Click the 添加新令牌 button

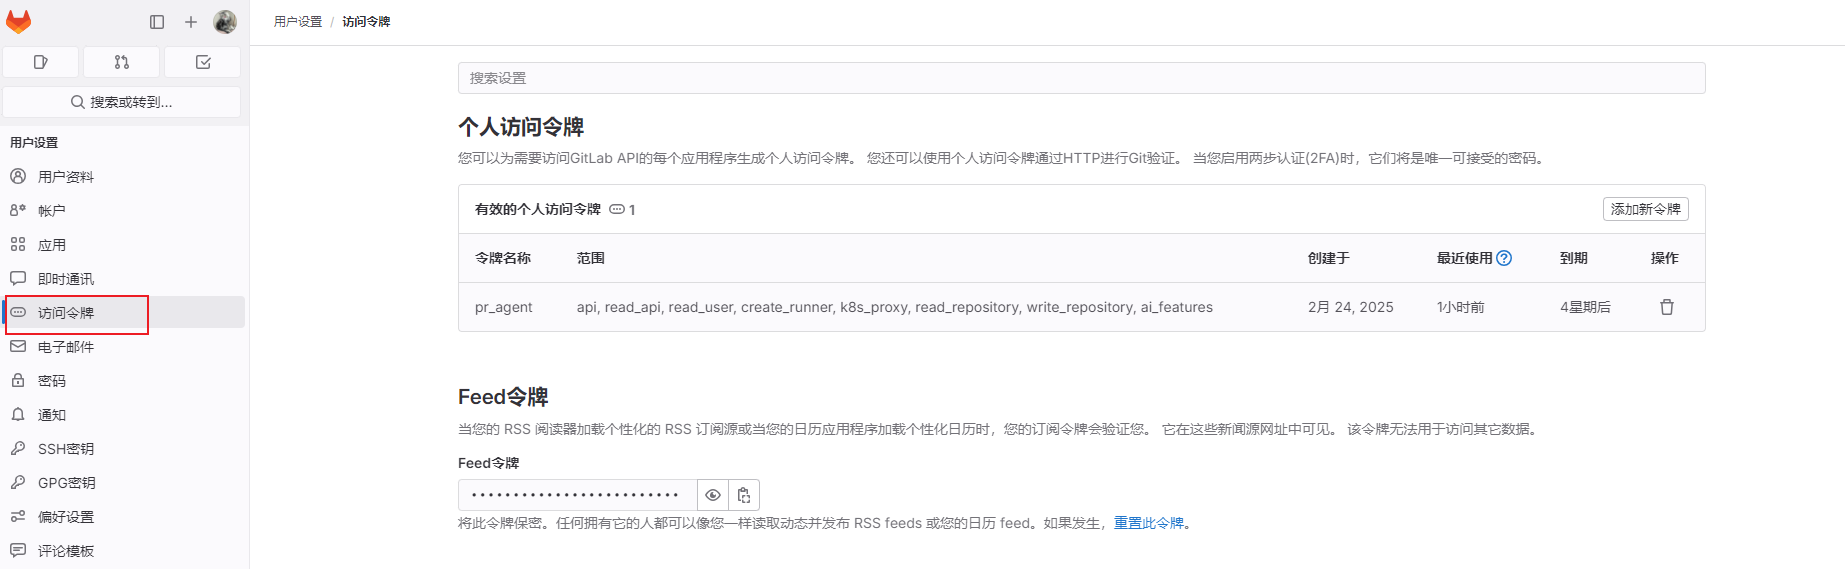(x=1645, y=209)
